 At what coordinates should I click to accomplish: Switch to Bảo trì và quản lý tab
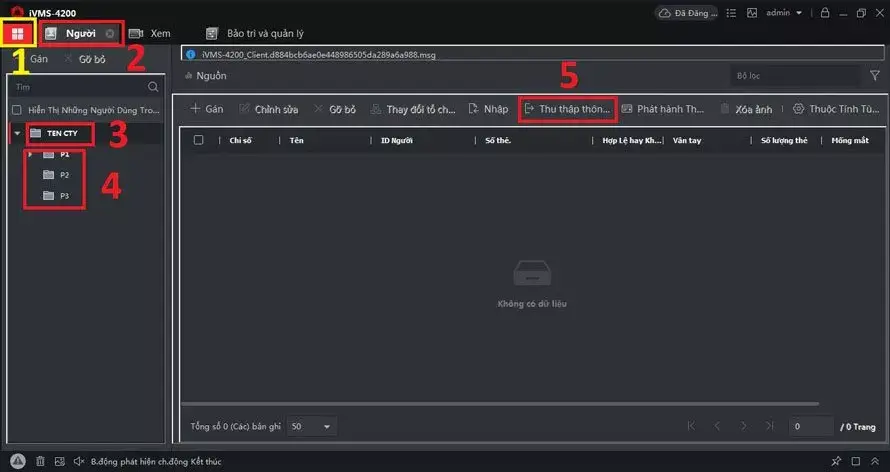click(x=255, y=33)
